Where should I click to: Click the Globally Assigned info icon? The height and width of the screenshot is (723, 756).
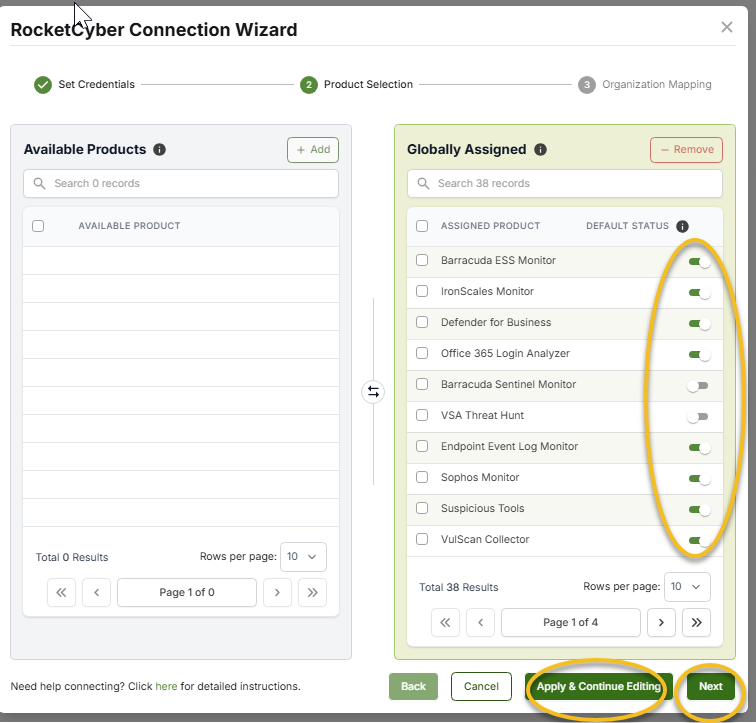click(x=540, y=149)
